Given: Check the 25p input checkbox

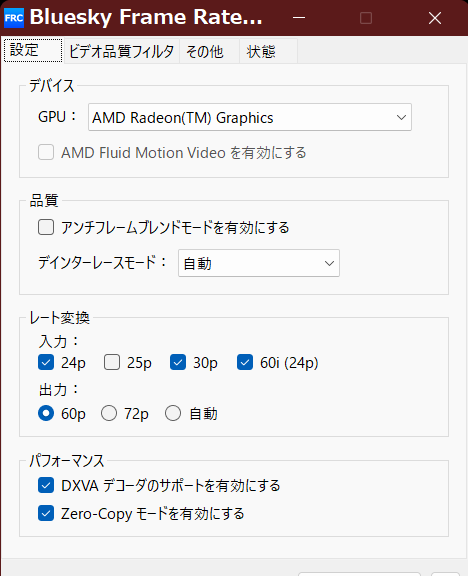Looking at the screenshot, I should tap(112, 363).
